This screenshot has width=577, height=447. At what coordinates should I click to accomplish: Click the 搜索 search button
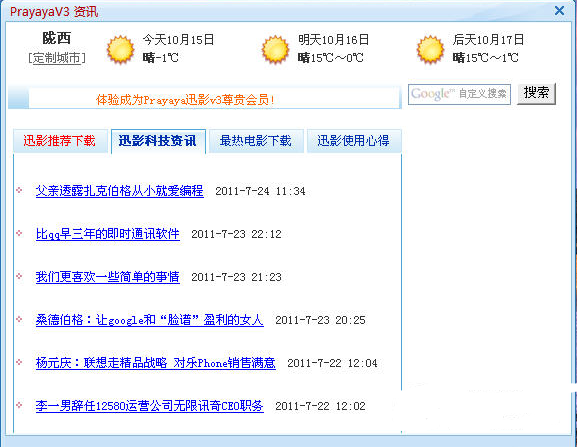tap(536, 93)
